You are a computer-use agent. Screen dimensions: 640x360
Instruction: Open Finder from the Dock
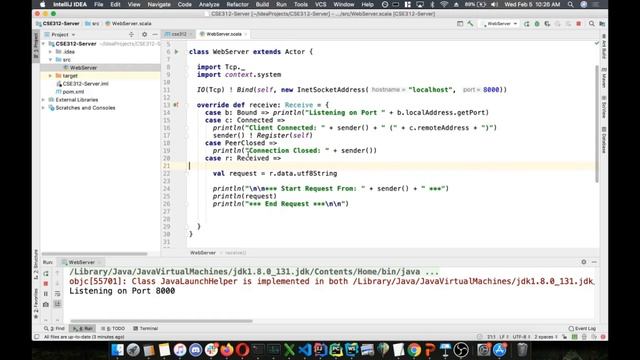tap(118, 350)
